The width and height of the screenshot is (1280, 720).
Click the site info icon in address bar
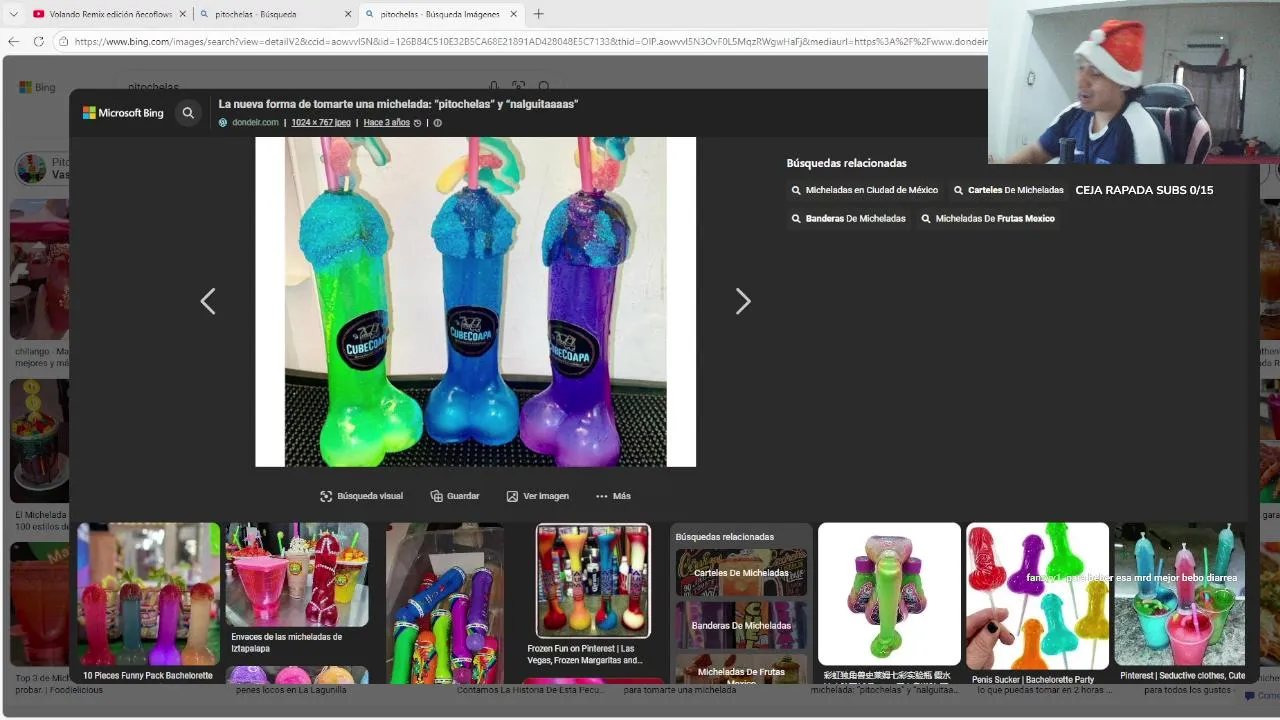pos(63,42)
